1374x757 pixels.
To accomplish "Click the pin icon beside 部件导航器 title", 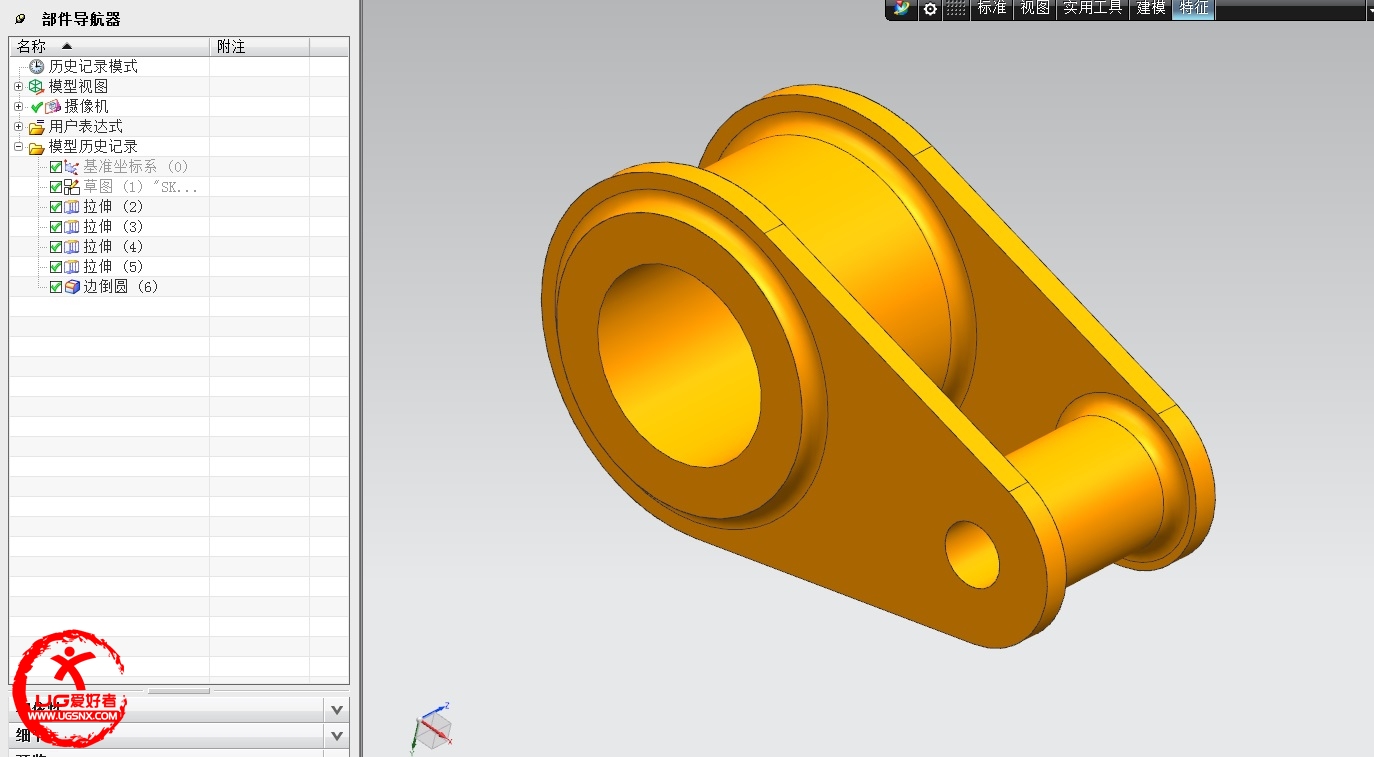I will 21,19.
